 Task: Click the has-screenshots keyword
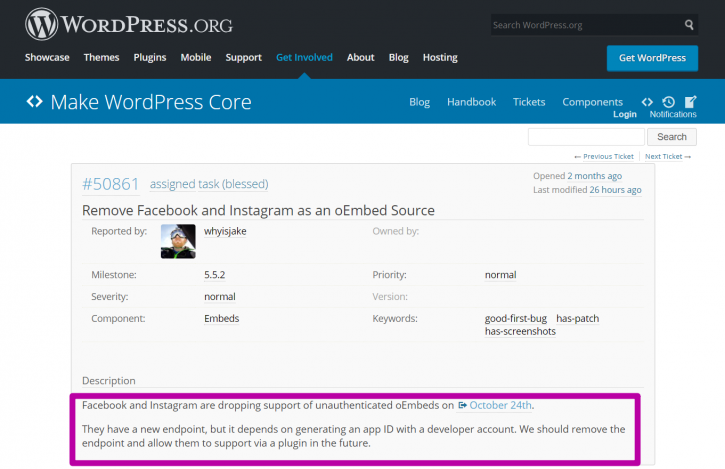[520, 331]
